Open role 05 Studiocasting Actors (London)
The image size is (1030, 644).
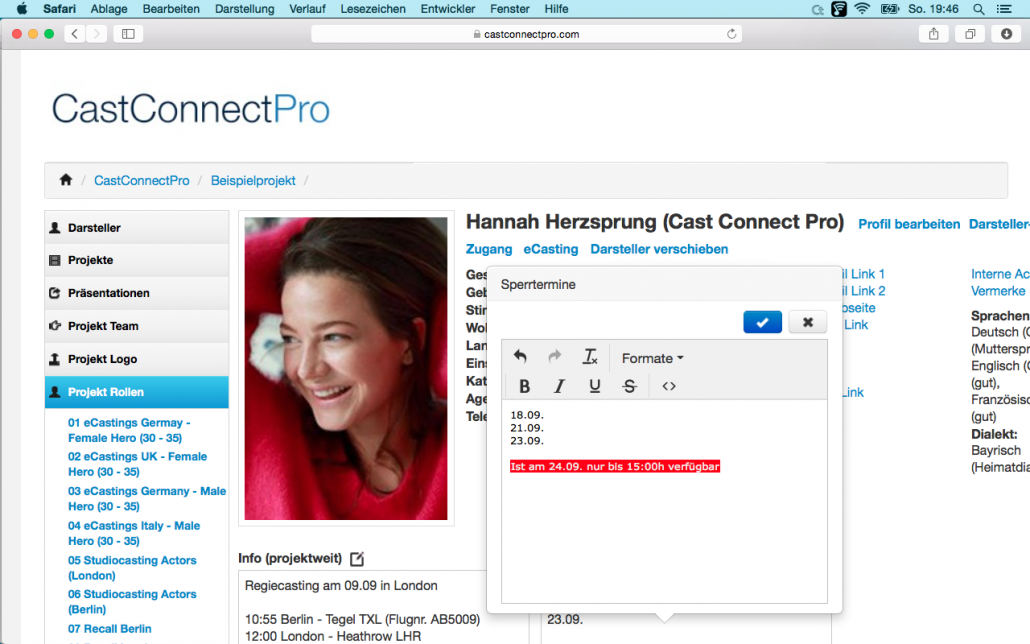pos(132,568)
